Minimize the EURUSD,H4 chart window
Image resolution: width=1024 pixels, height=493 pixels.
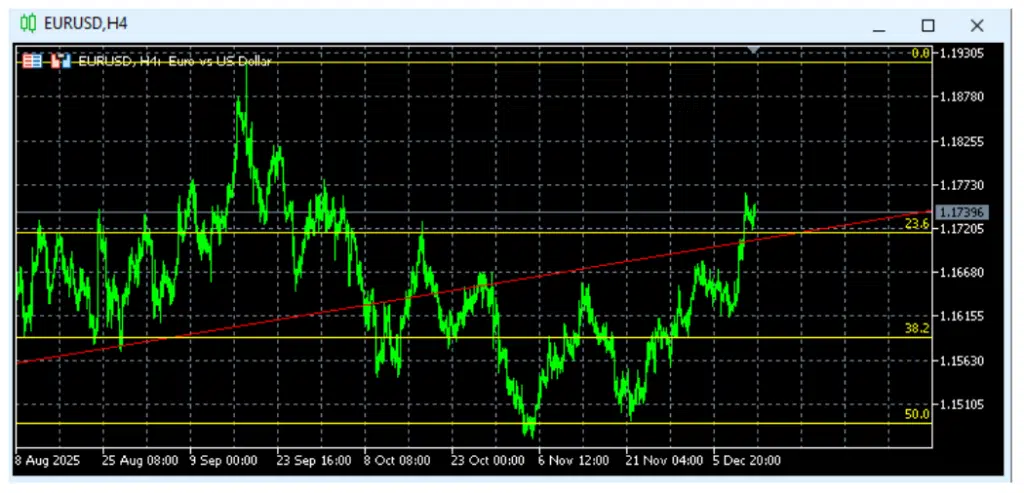(879, 25)
